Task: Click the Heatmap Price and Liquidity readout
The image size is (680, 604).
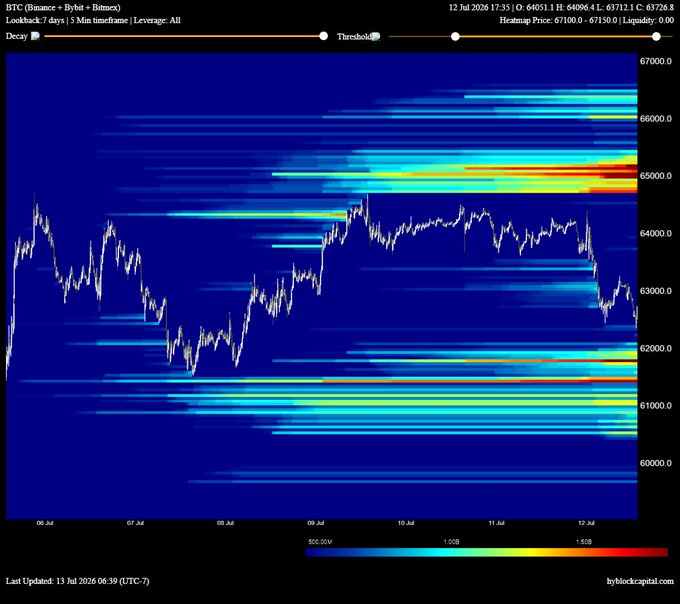Action: tap(586, 20)
